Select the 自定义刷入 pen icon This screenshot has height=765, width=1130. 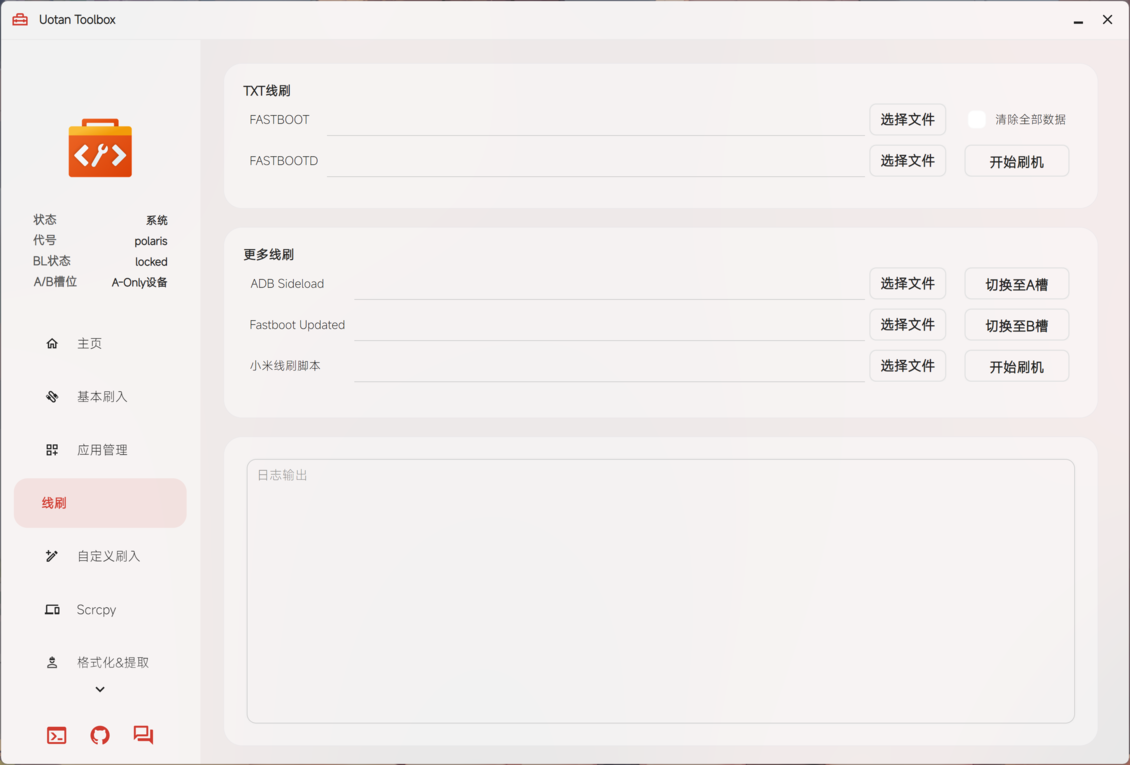tap(52, 556)
